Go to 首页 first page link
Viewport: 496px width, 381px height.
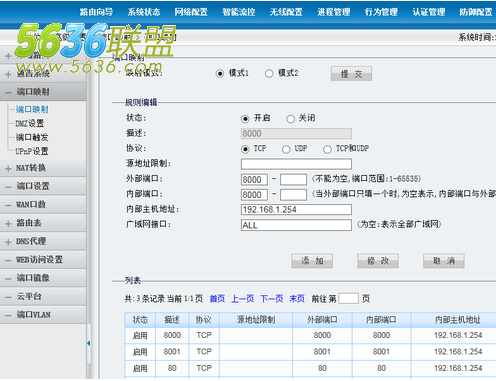(217, 299)
